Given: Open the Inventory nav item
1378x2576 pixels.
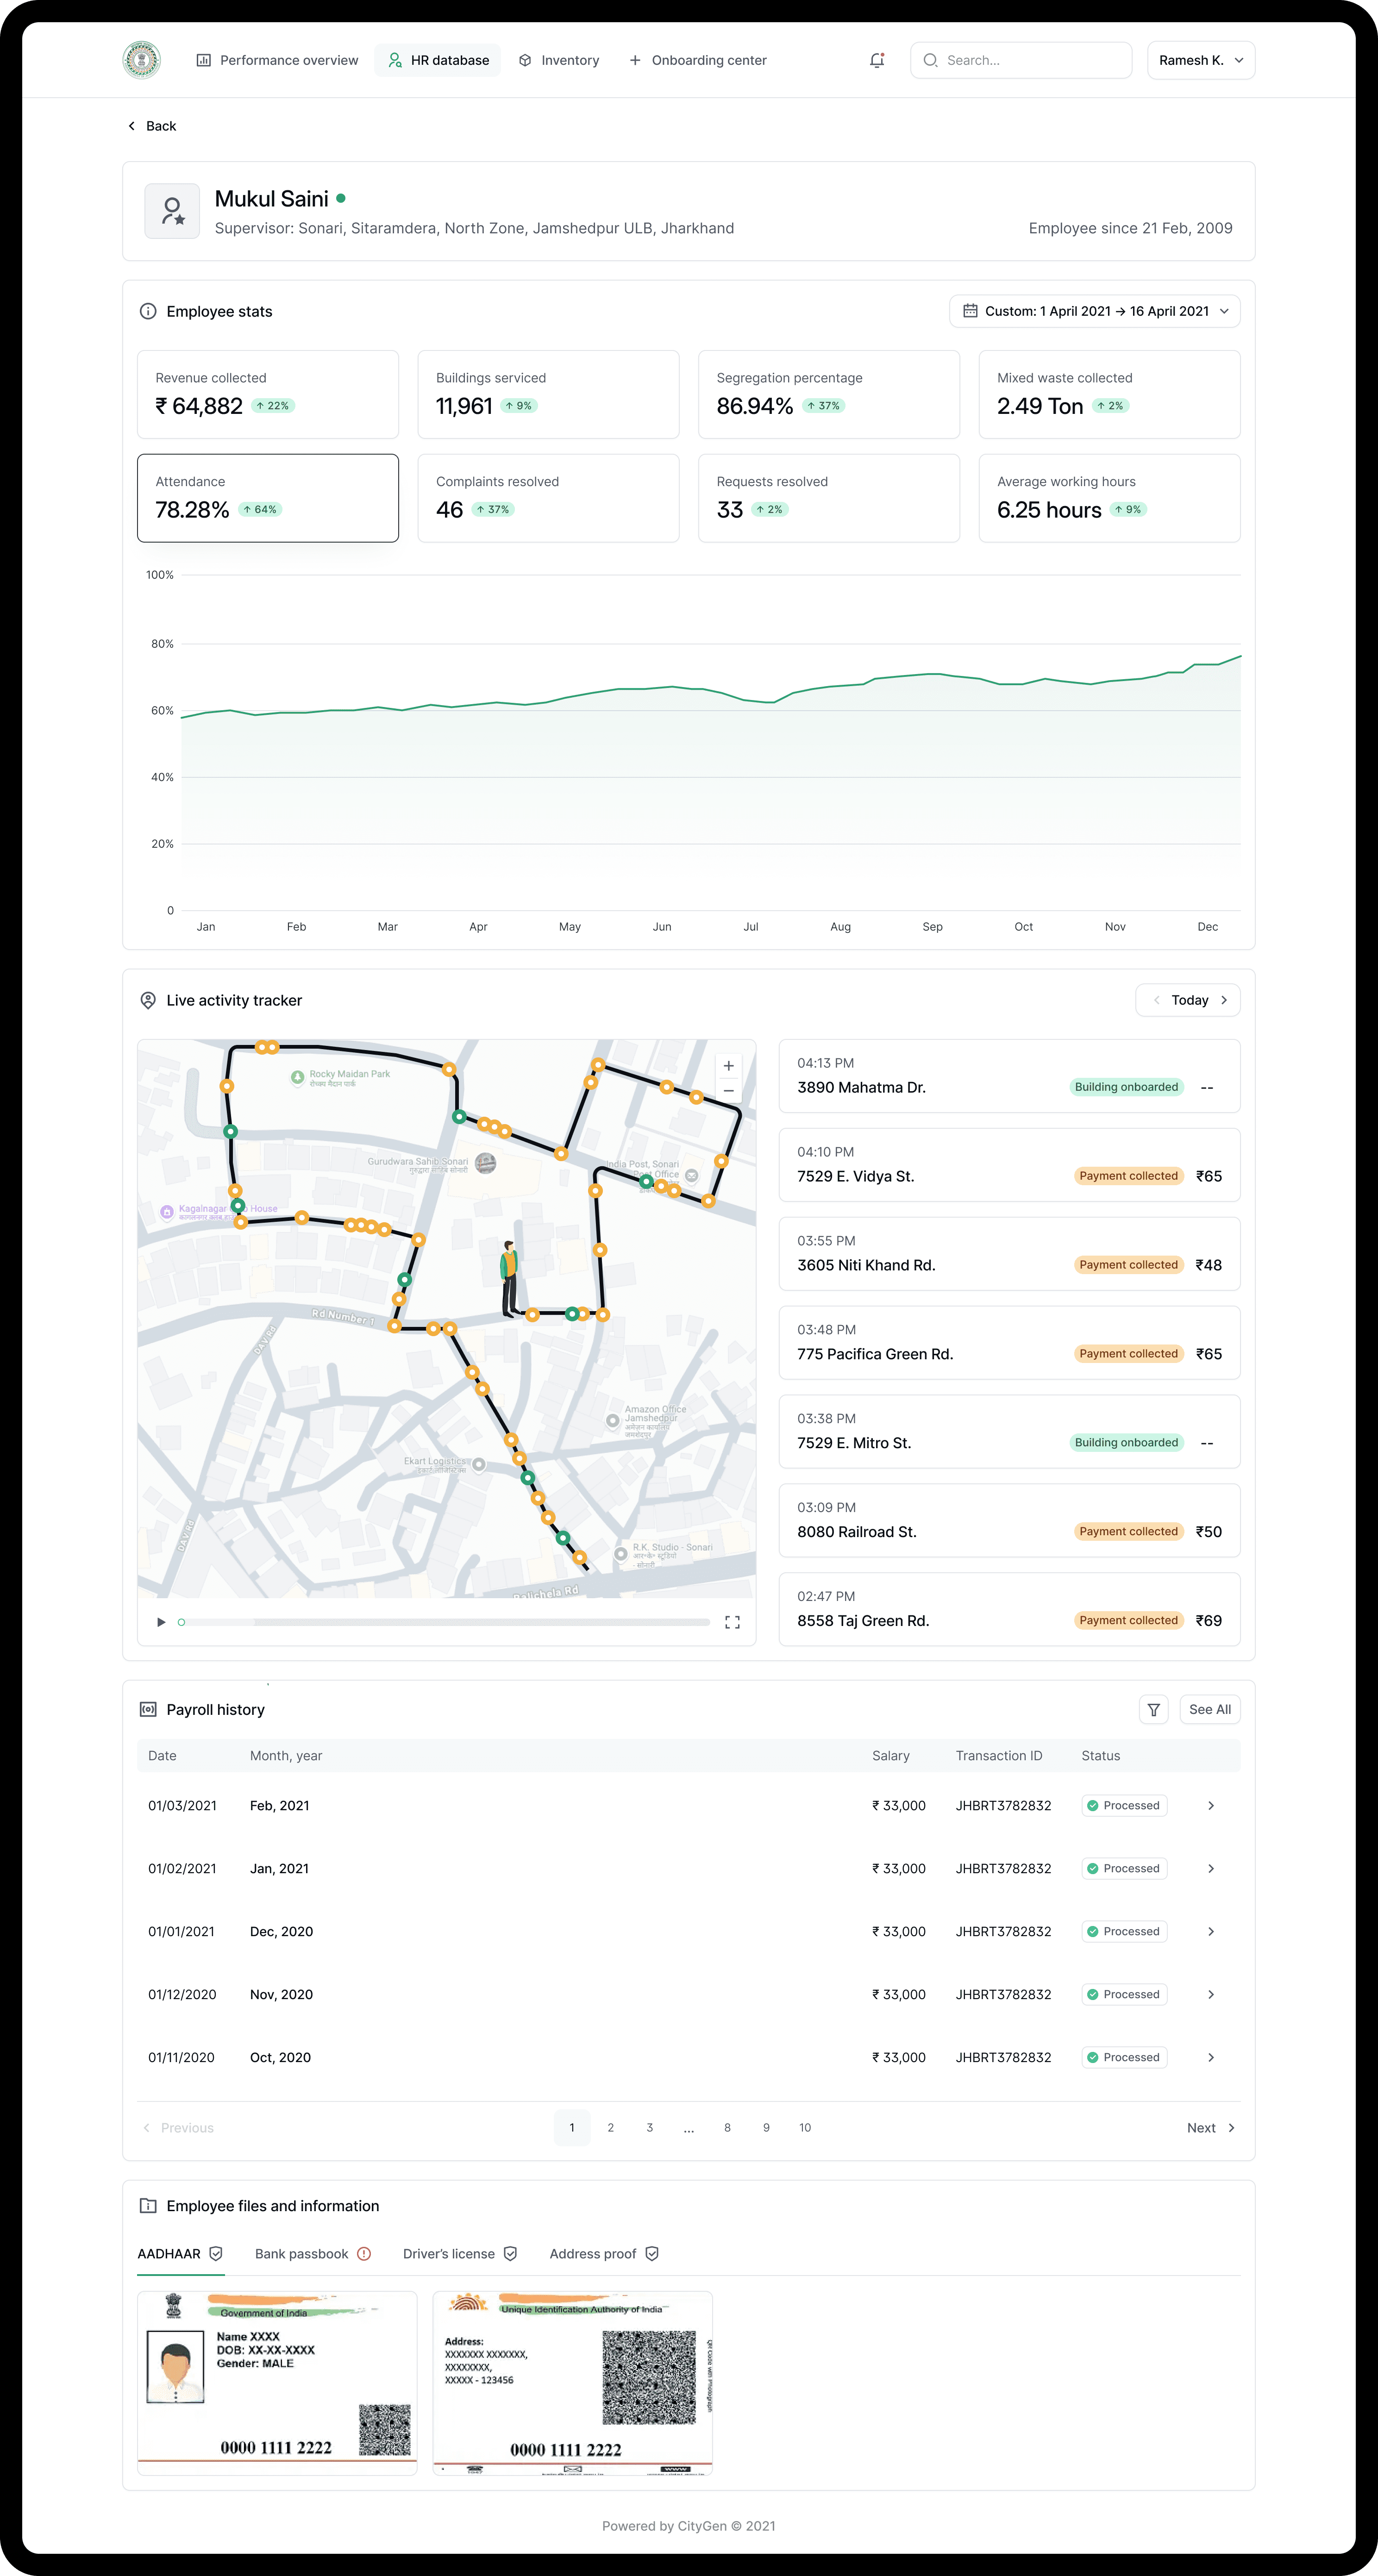Looking at the screenshot, I should pyautogui.click(x=559, y=60).
